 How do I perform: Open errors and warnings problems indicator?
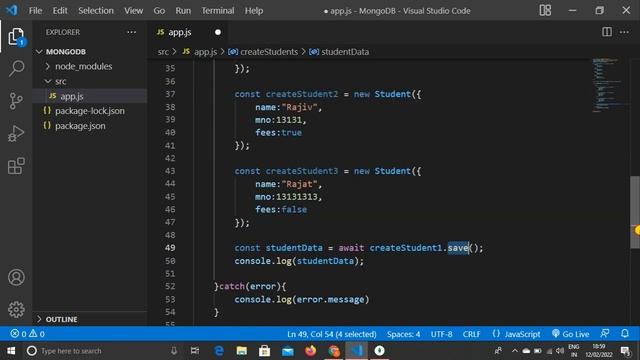point(27,334)
